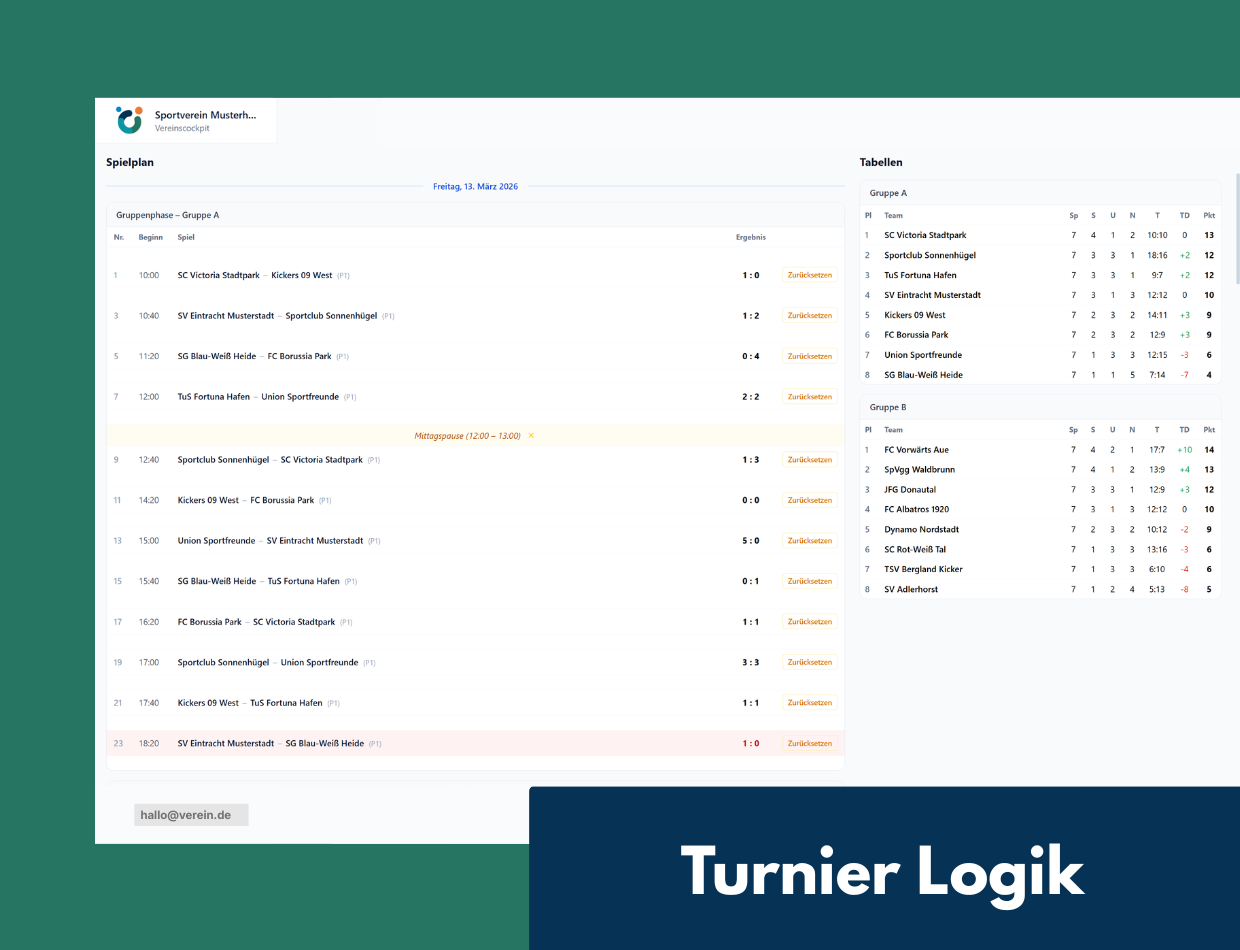This screenshot has height=950, width=1240.
Task: Click the Sportverein club logo icon
Action: point(130,120)
